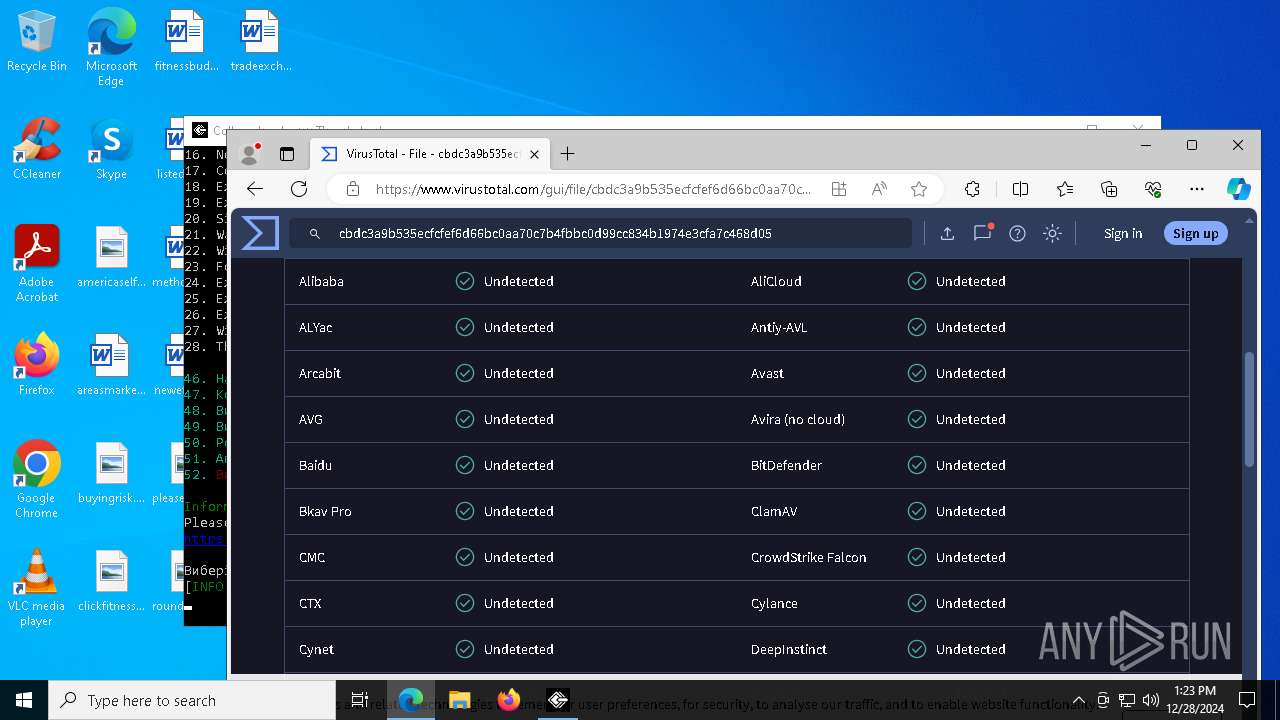1280x720 pixels.
Task: Open File Explorer from taskbar
Action: click(459, 700)
